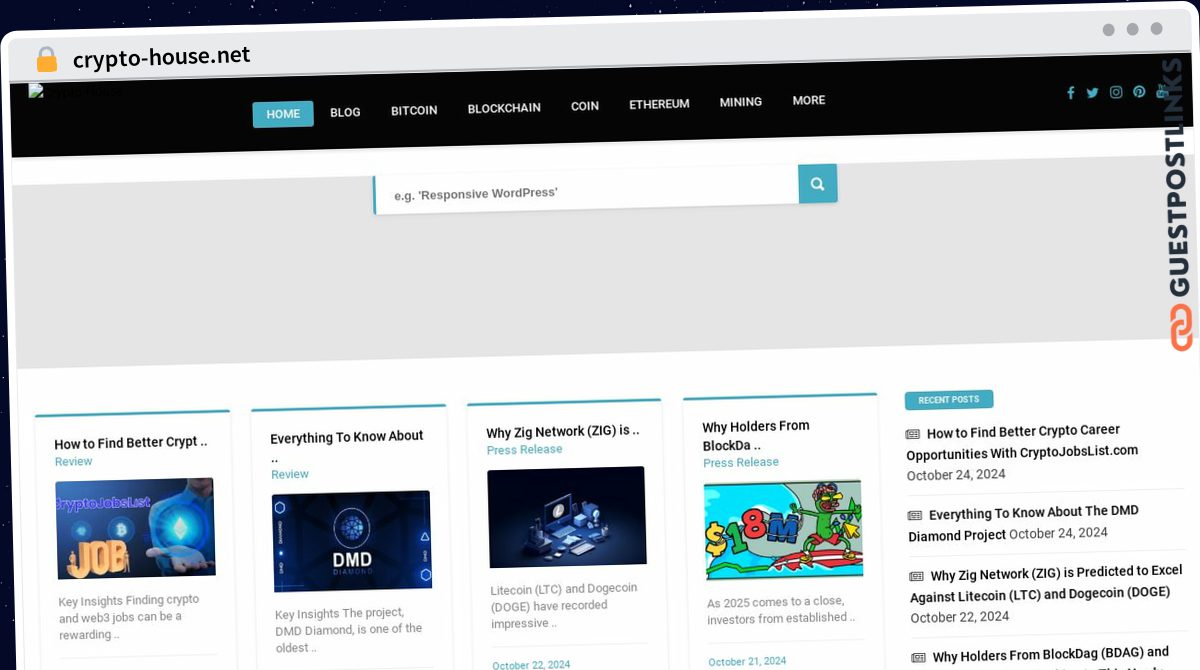Open the 'Everything To Know About ..' card title
Screen dimensions: 1200x670
pyautogui.click(x=347, y=446)
